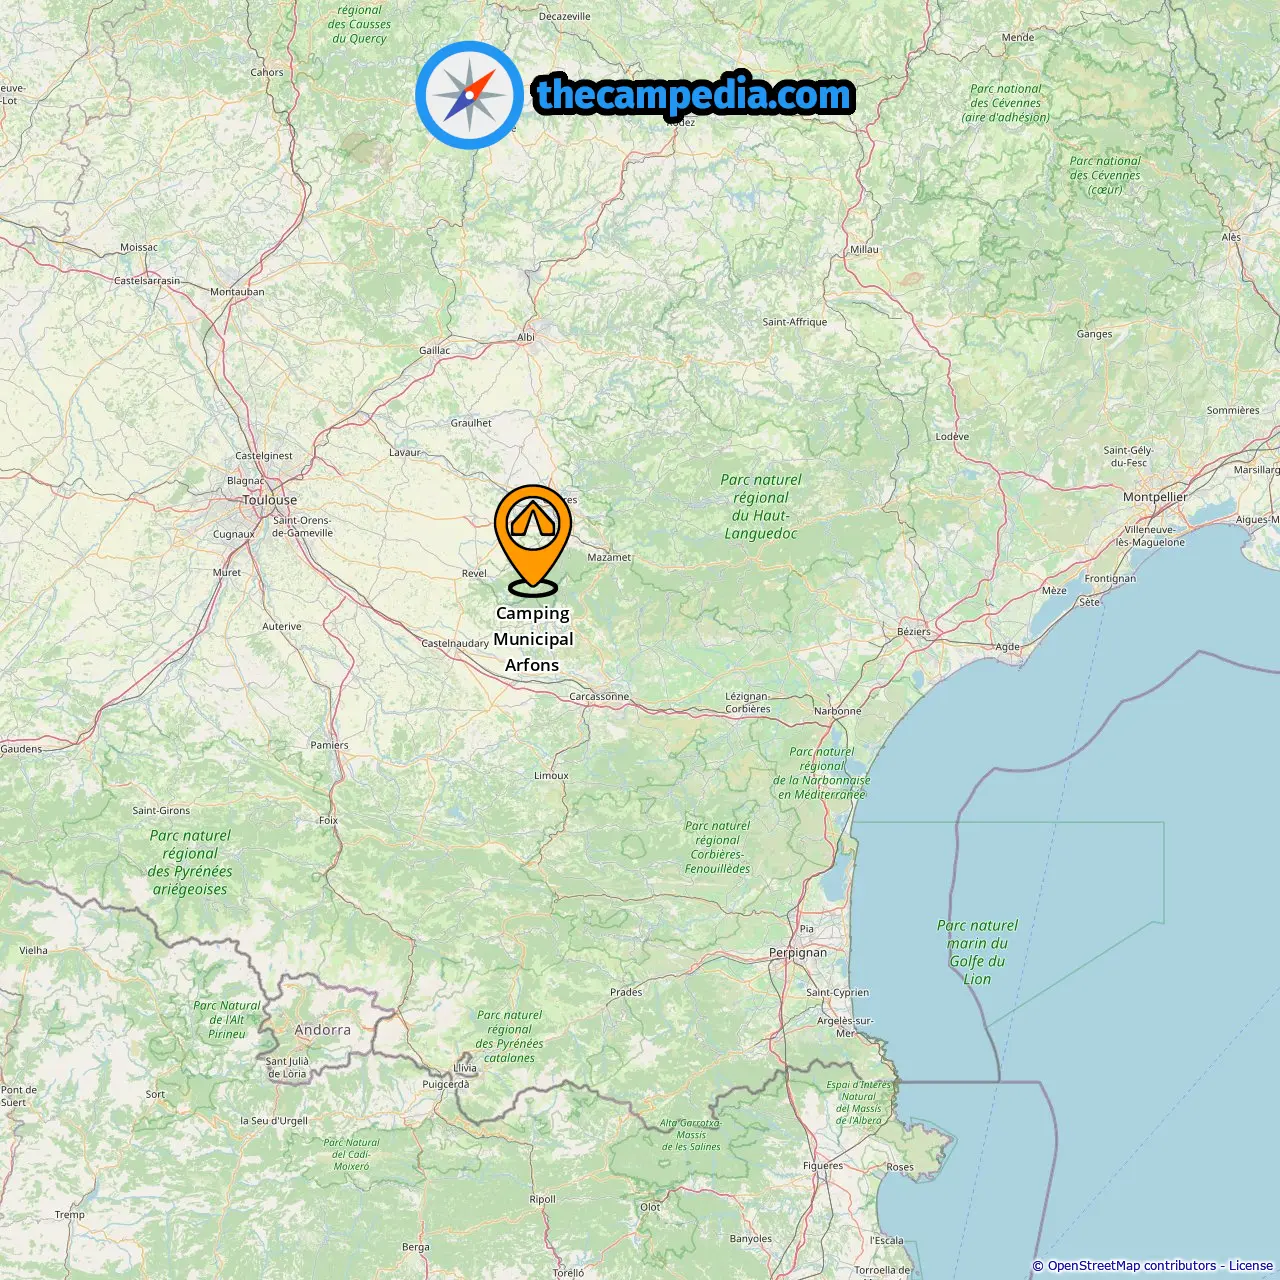Click the Albi town label
This screenshot has height=1280, width=1280.
click(x=526, y=338)
